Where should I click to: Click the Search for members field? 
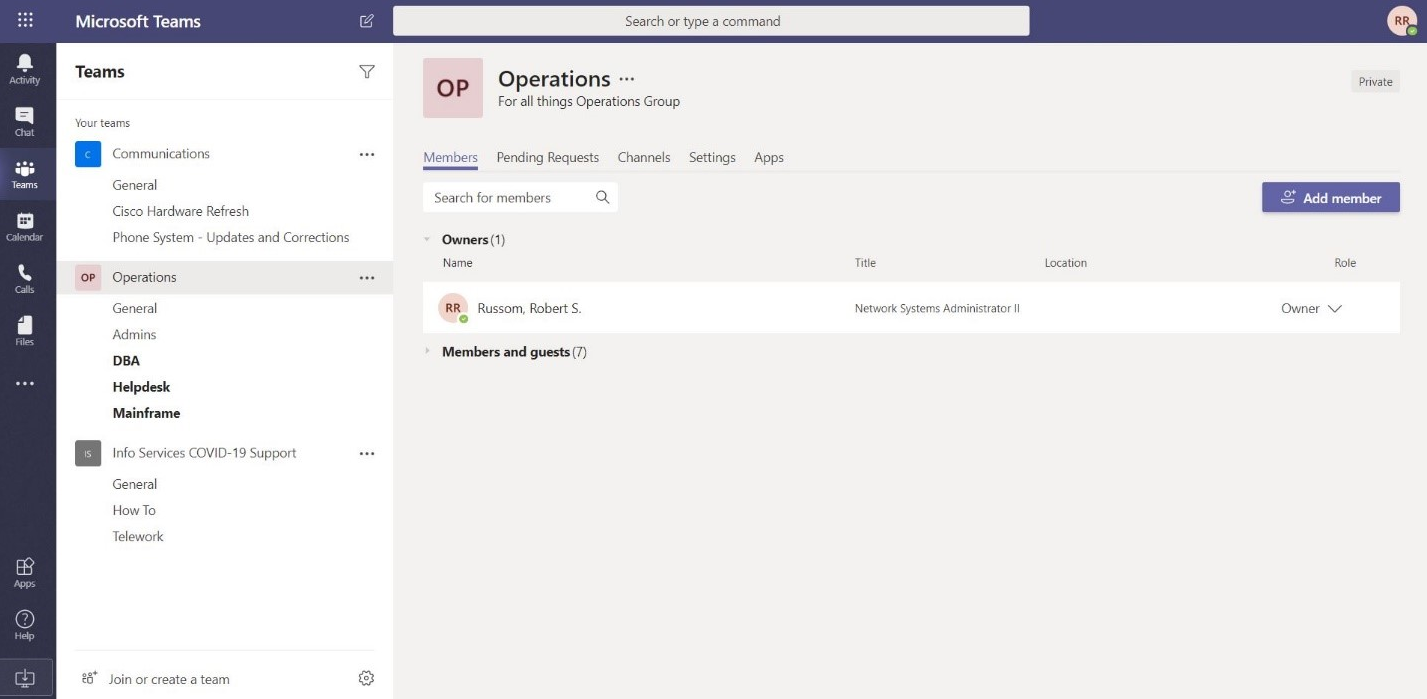(520, 197)
